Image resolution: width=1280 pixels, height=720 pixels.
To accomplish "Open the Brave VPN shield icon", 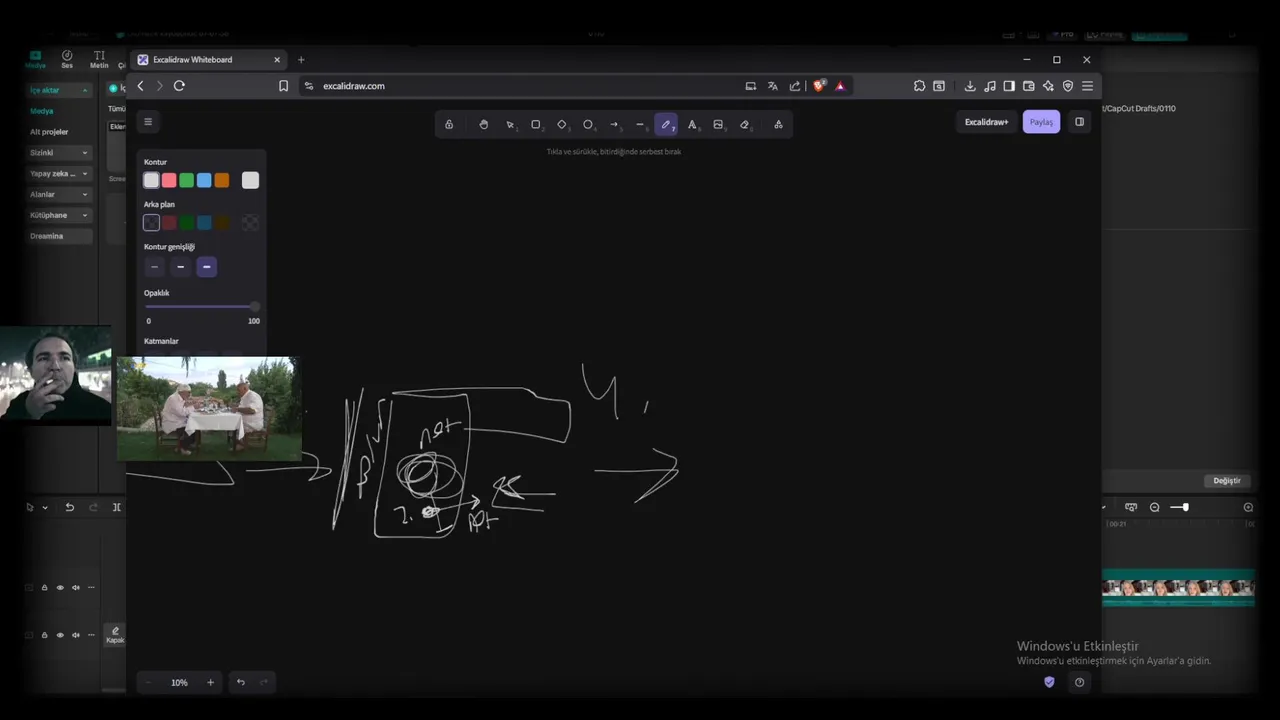I will [x=1068, y=86].
